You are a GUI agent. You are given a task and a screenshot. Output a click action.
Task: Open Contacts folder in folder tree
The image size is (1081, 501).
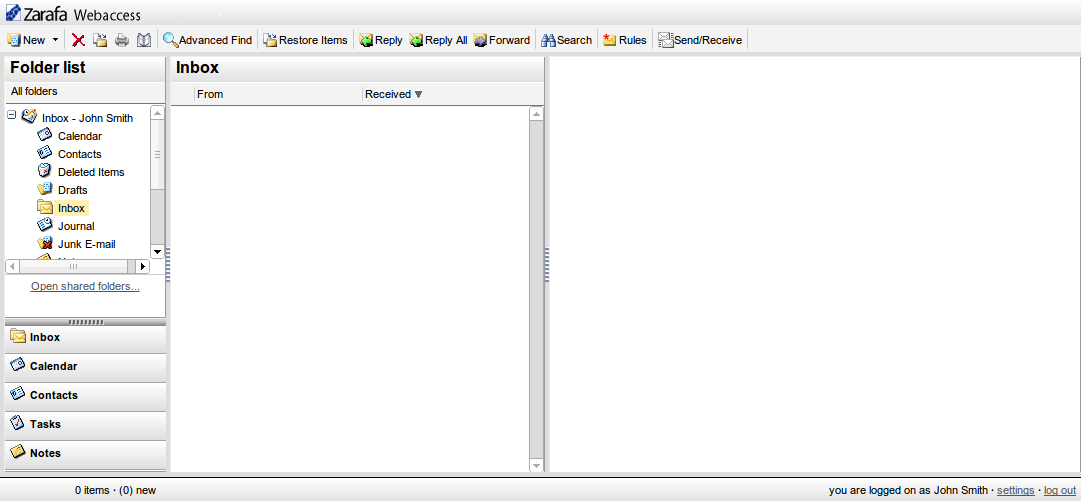79,154
